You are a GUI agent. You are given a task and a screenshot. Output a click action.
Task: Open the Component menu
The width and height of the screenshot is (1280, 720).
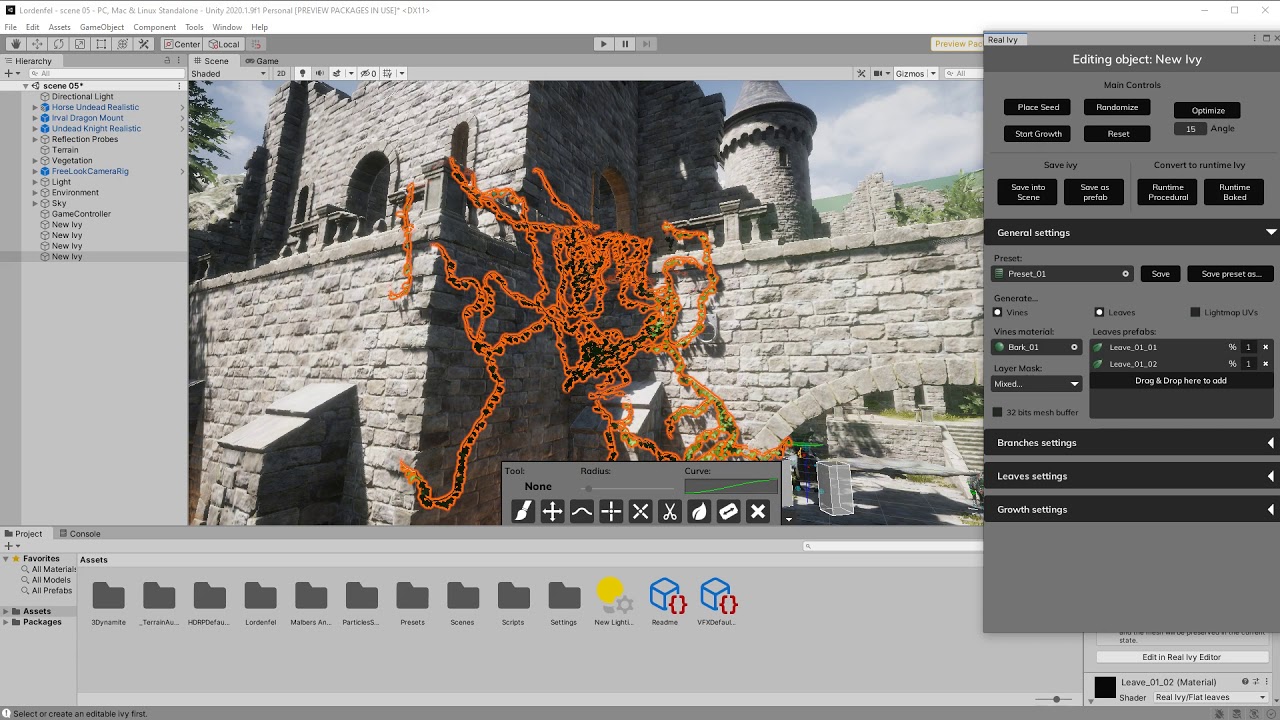155,27
